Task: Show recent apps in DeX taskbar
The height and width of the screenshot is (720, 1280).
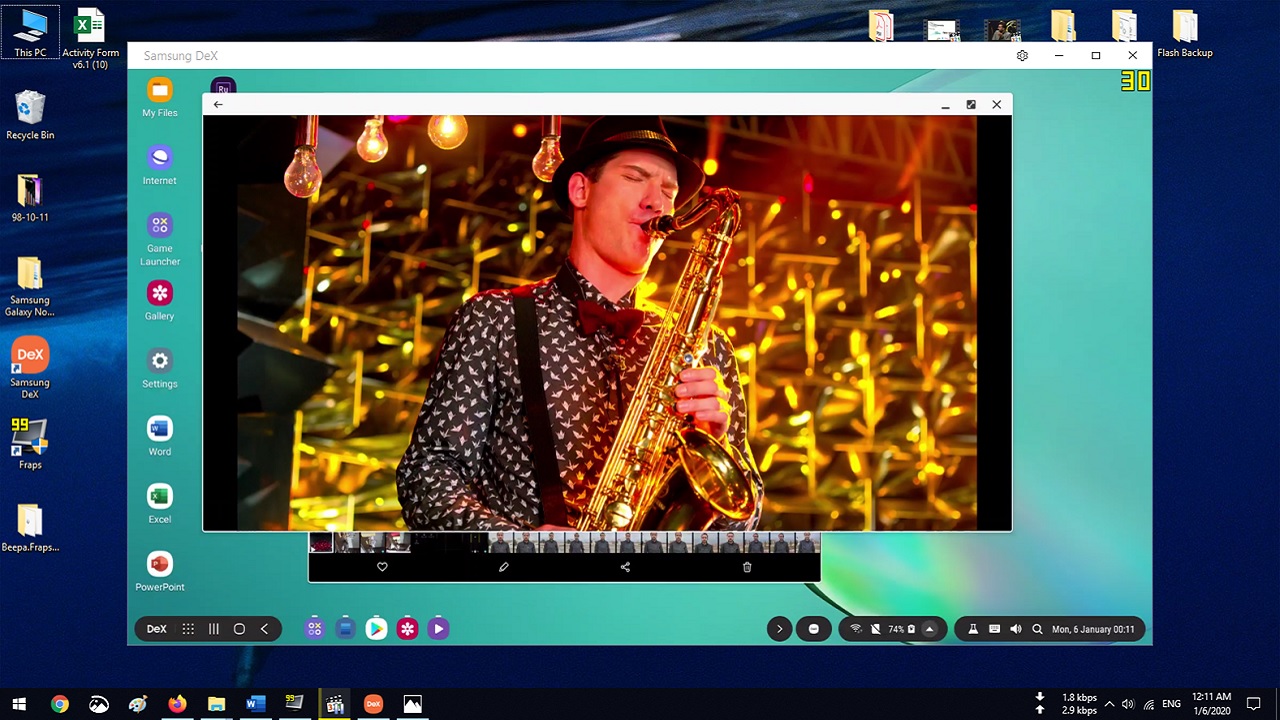Action: (214, 629)
